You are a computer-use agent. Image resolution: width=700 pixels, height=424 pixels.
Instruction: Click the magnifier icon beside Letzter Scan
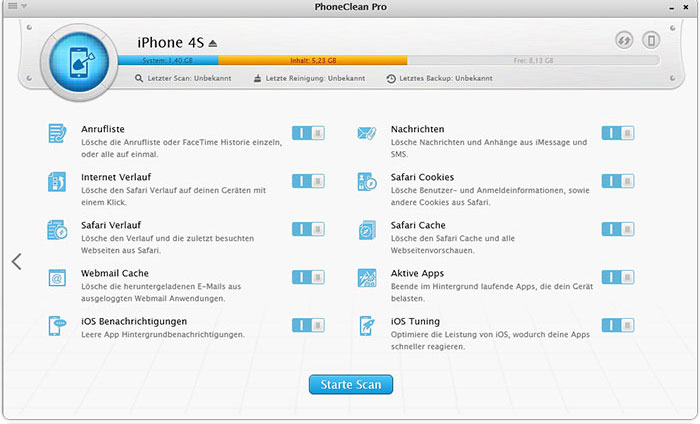coord(139,78)
